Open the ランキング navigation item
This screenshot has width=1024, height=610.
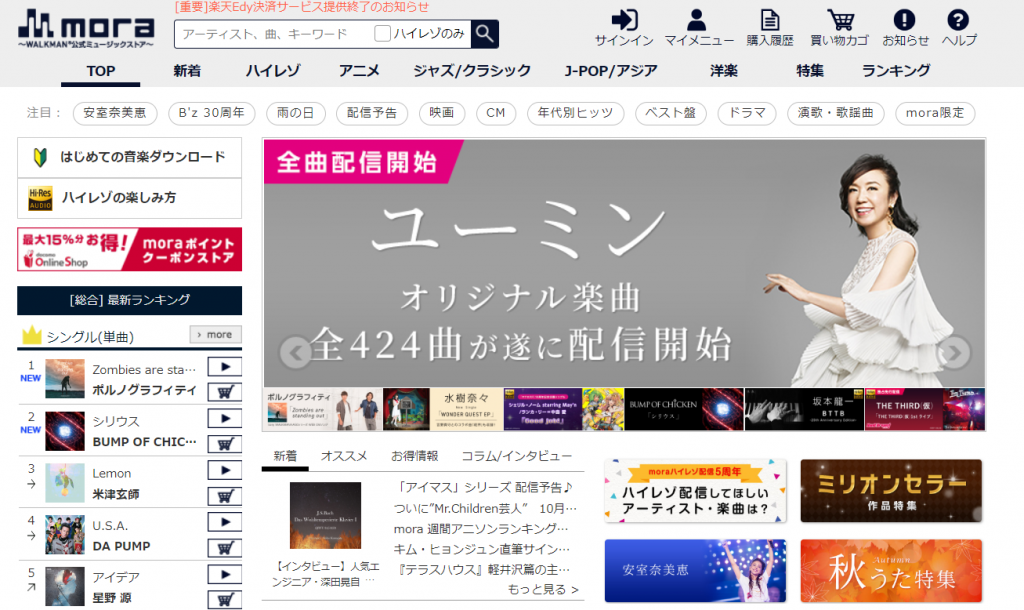tap(896, 71)
